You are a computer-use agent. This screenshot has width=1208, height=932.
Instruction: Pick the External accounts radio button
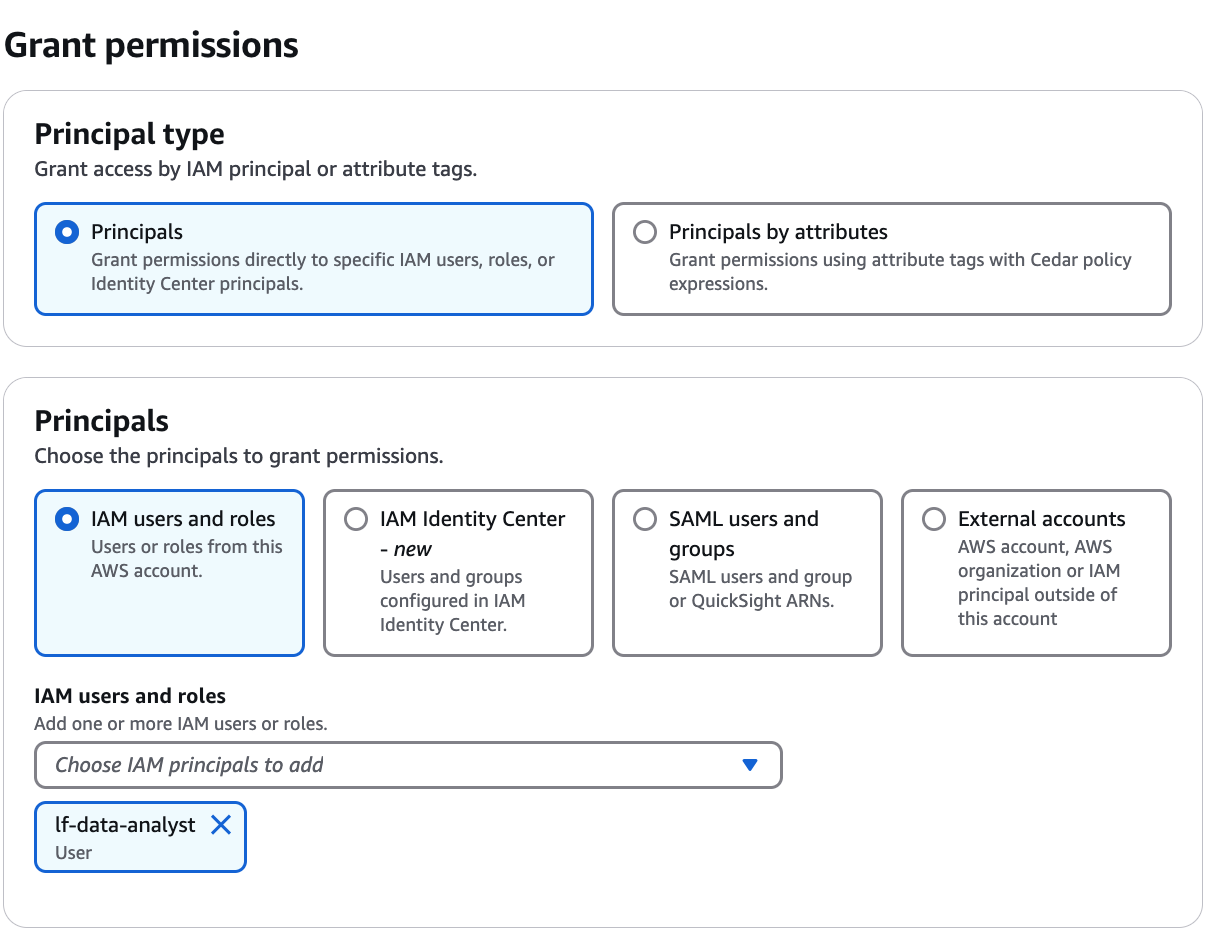pyautogui.click(x=934, y=519)
